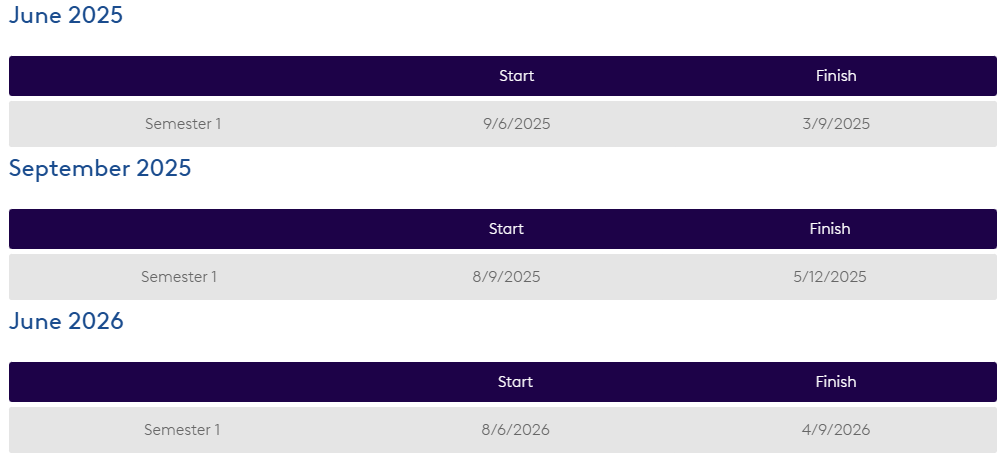This screenshot has height=461, width=998.
Task: Select the 8/6/2026 start date
Action: pos(515,430)
